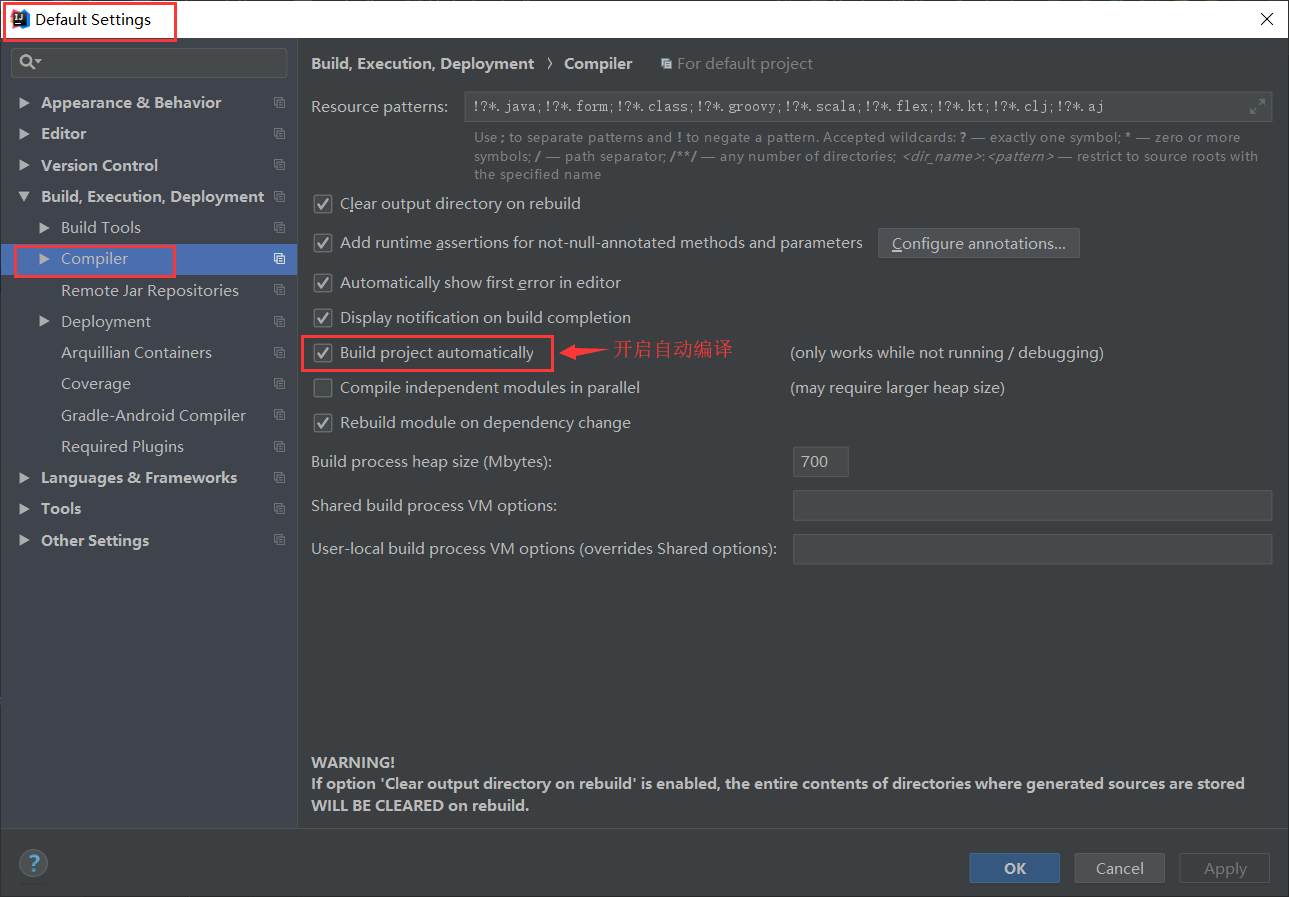This screenshot has height=897, width=1289.
Task: Click the Cancel button
Action: pyautogui.click(x=1119, y=868)
